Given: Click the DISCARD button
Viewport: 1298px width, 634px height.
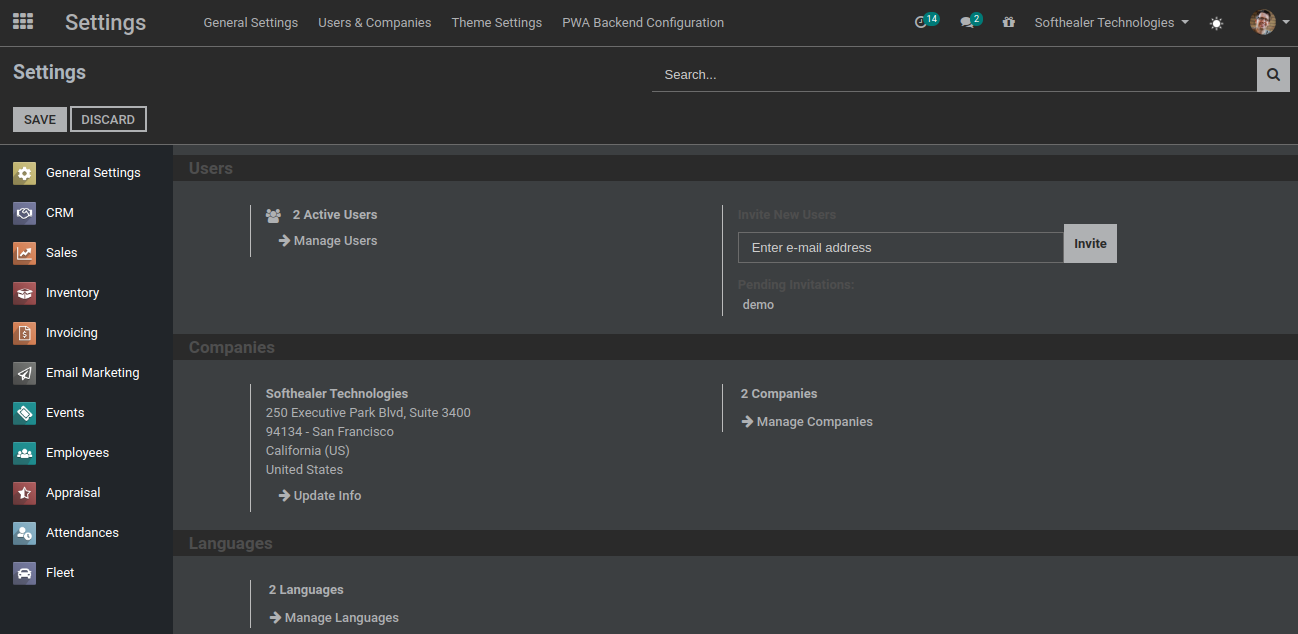Looking at the screenshot, I should point(108,119).
